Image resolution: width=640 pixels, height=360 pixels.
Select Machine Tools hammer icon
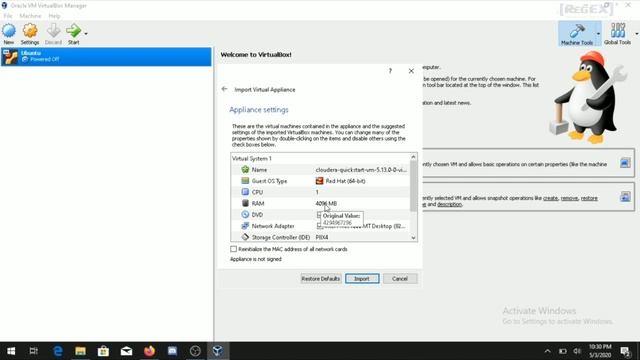(x=577, y=31)
